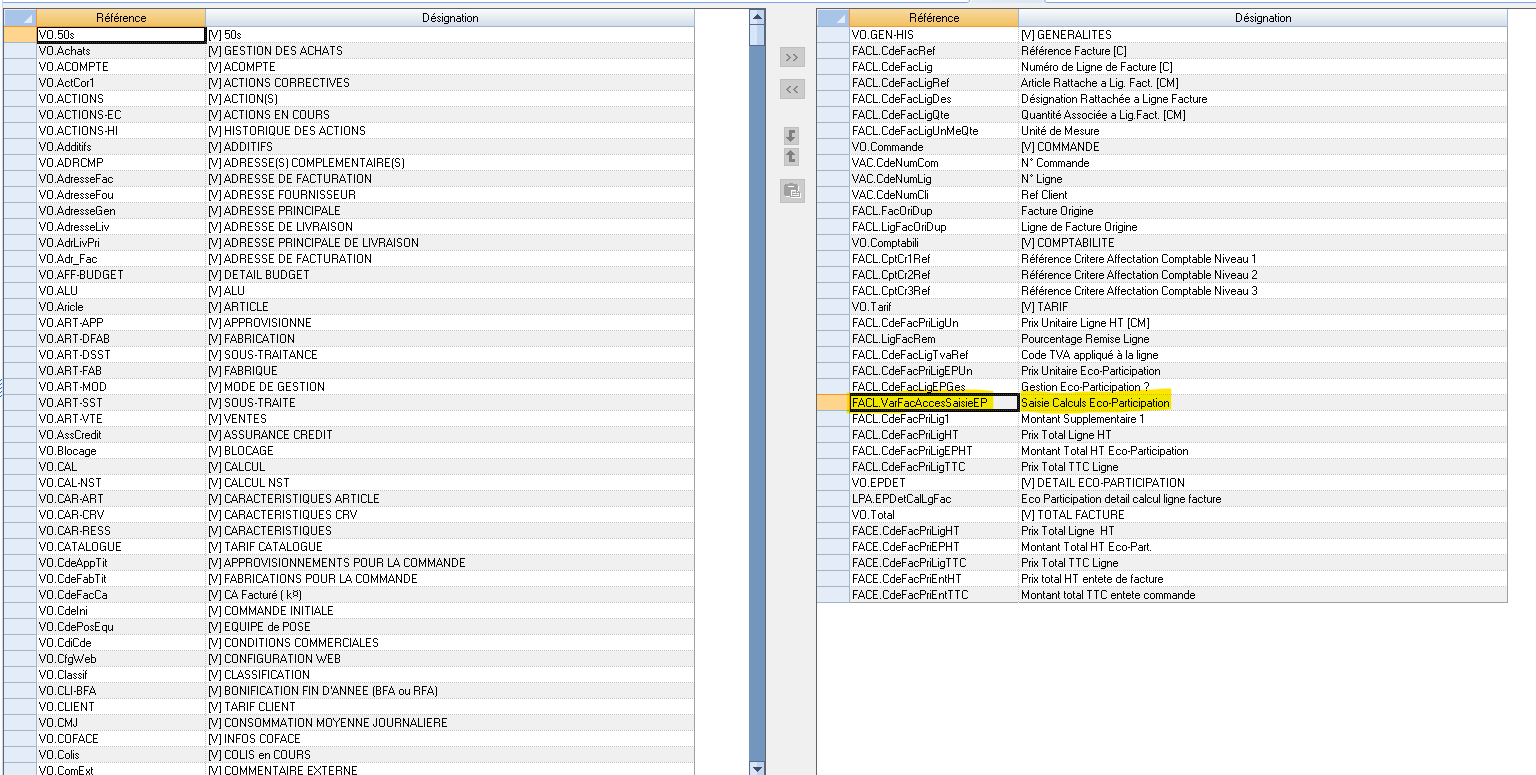Click the VO.50s reference cell
This screenshot has width=1536, height=775.
click(120, 35)
